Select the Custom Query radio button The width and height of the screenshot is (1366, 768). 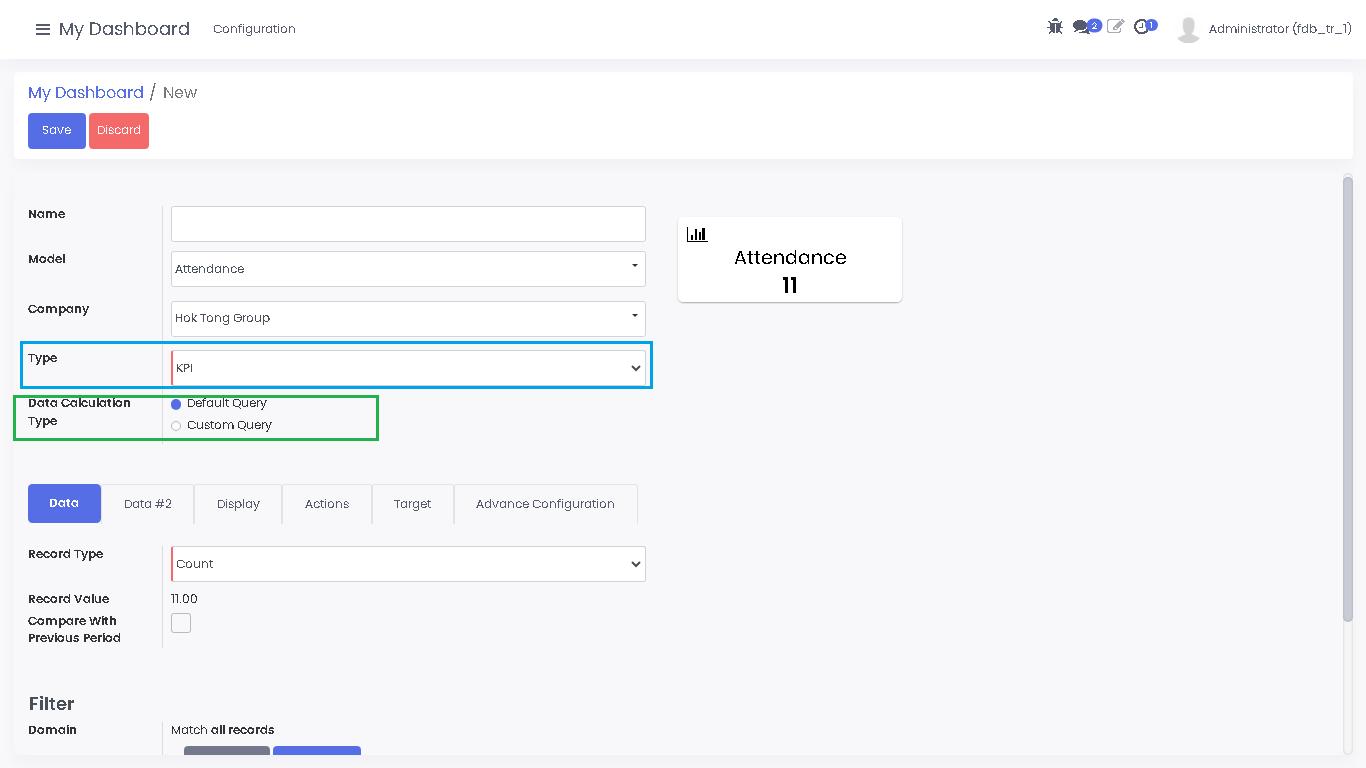click(176, 426)
